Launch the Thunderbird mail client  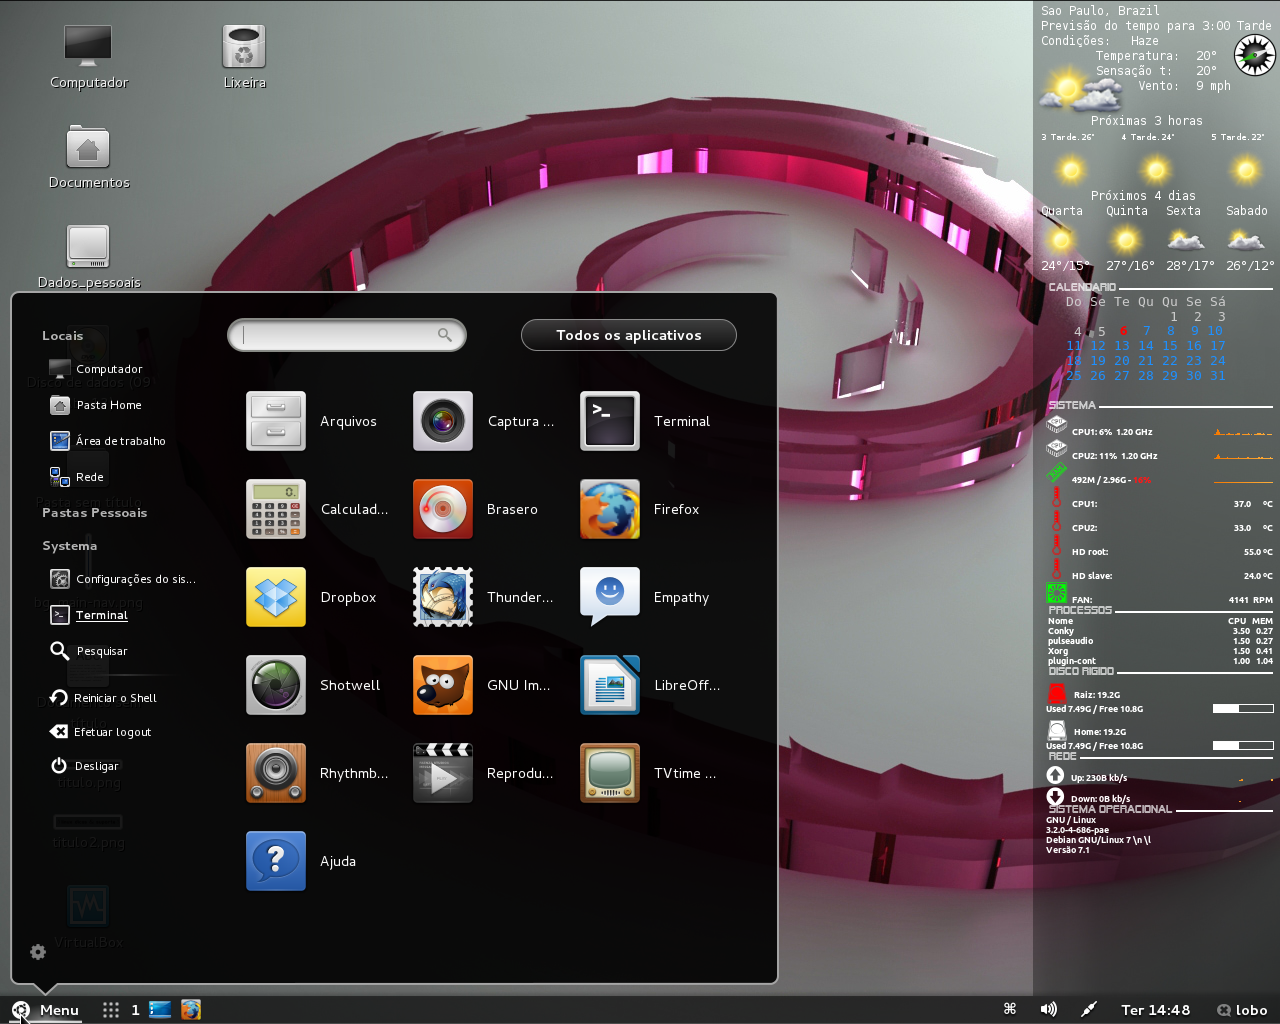[443, 597]
